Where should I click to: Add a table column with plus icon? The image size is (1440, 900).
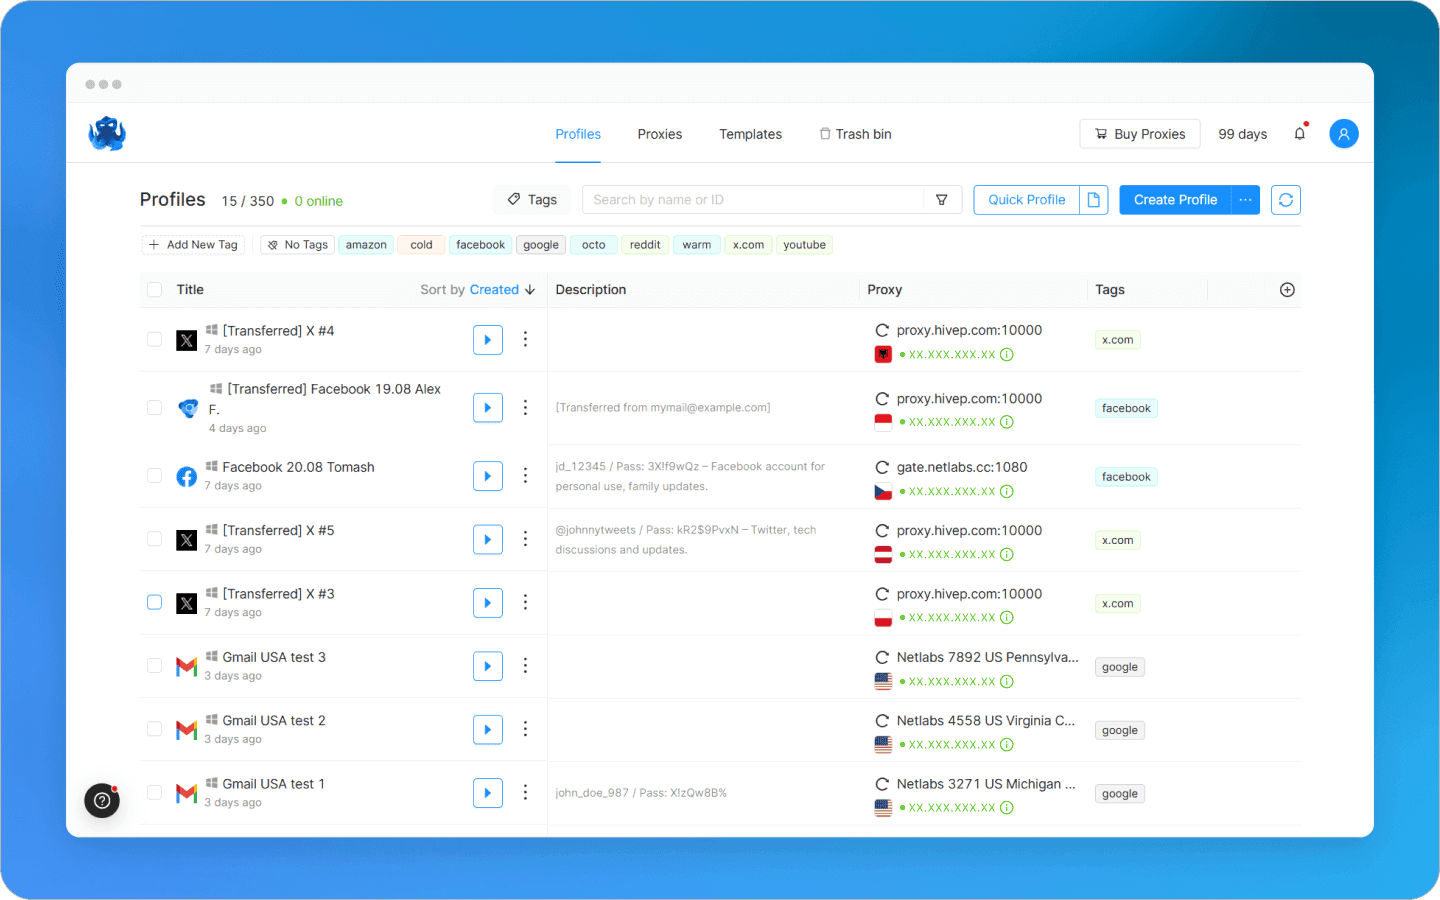click(1288, 290)
